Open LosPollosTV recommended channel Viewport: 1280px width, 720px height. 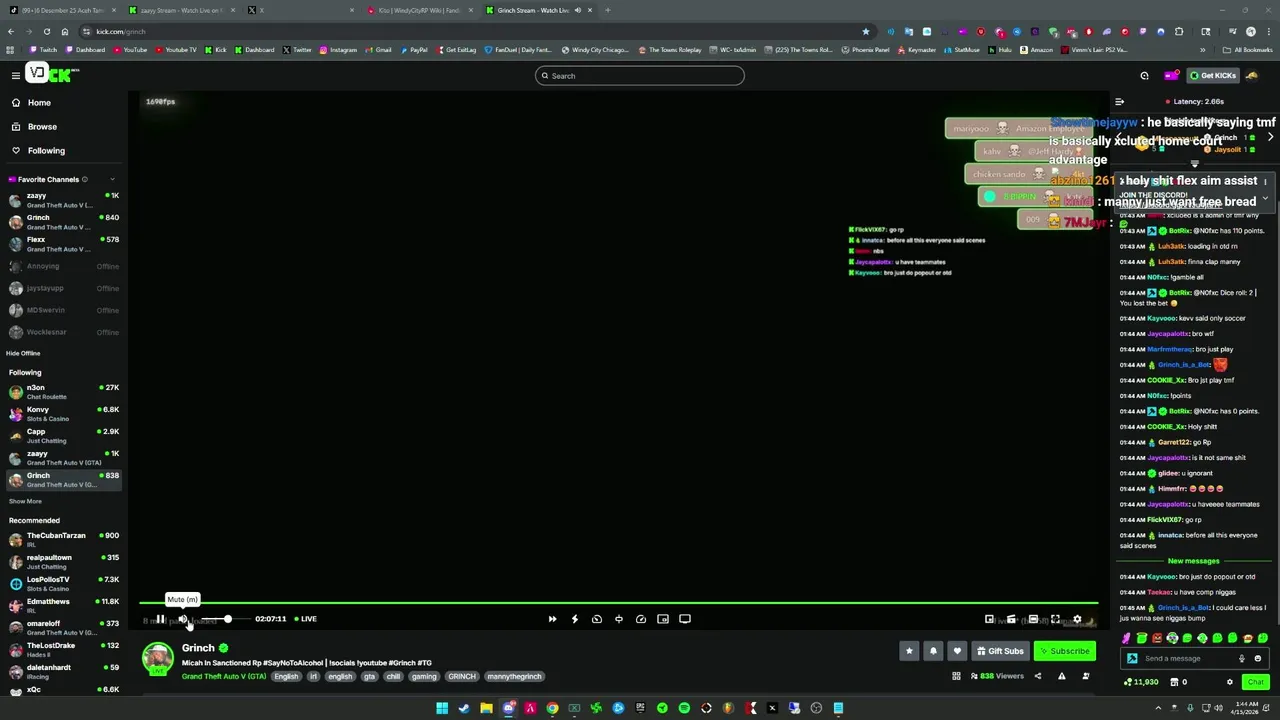(x=64, y=584)
